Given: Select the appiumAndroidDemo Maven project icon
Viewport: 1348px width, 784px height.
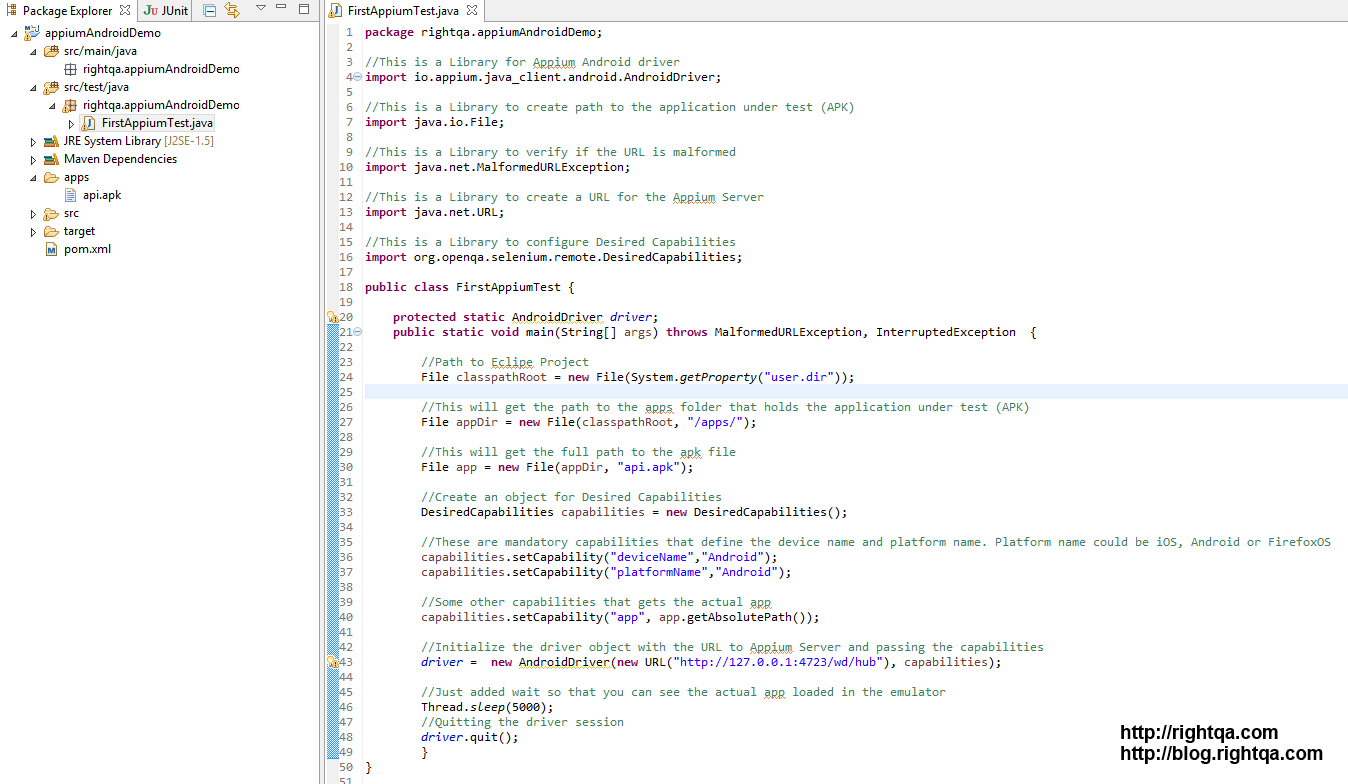Looking at the screenshot, I should (x=32, y=32).
